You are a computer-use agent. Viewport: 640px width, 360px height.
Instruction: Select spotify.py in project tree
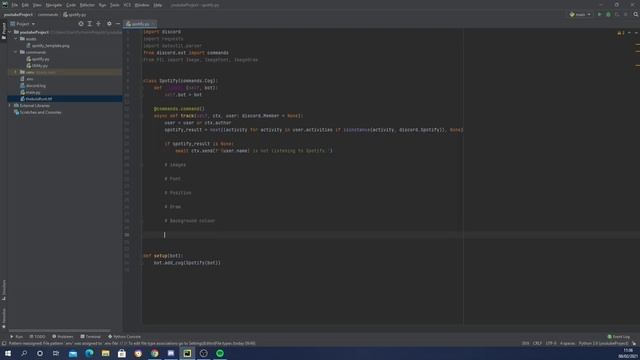click(38, 59)
